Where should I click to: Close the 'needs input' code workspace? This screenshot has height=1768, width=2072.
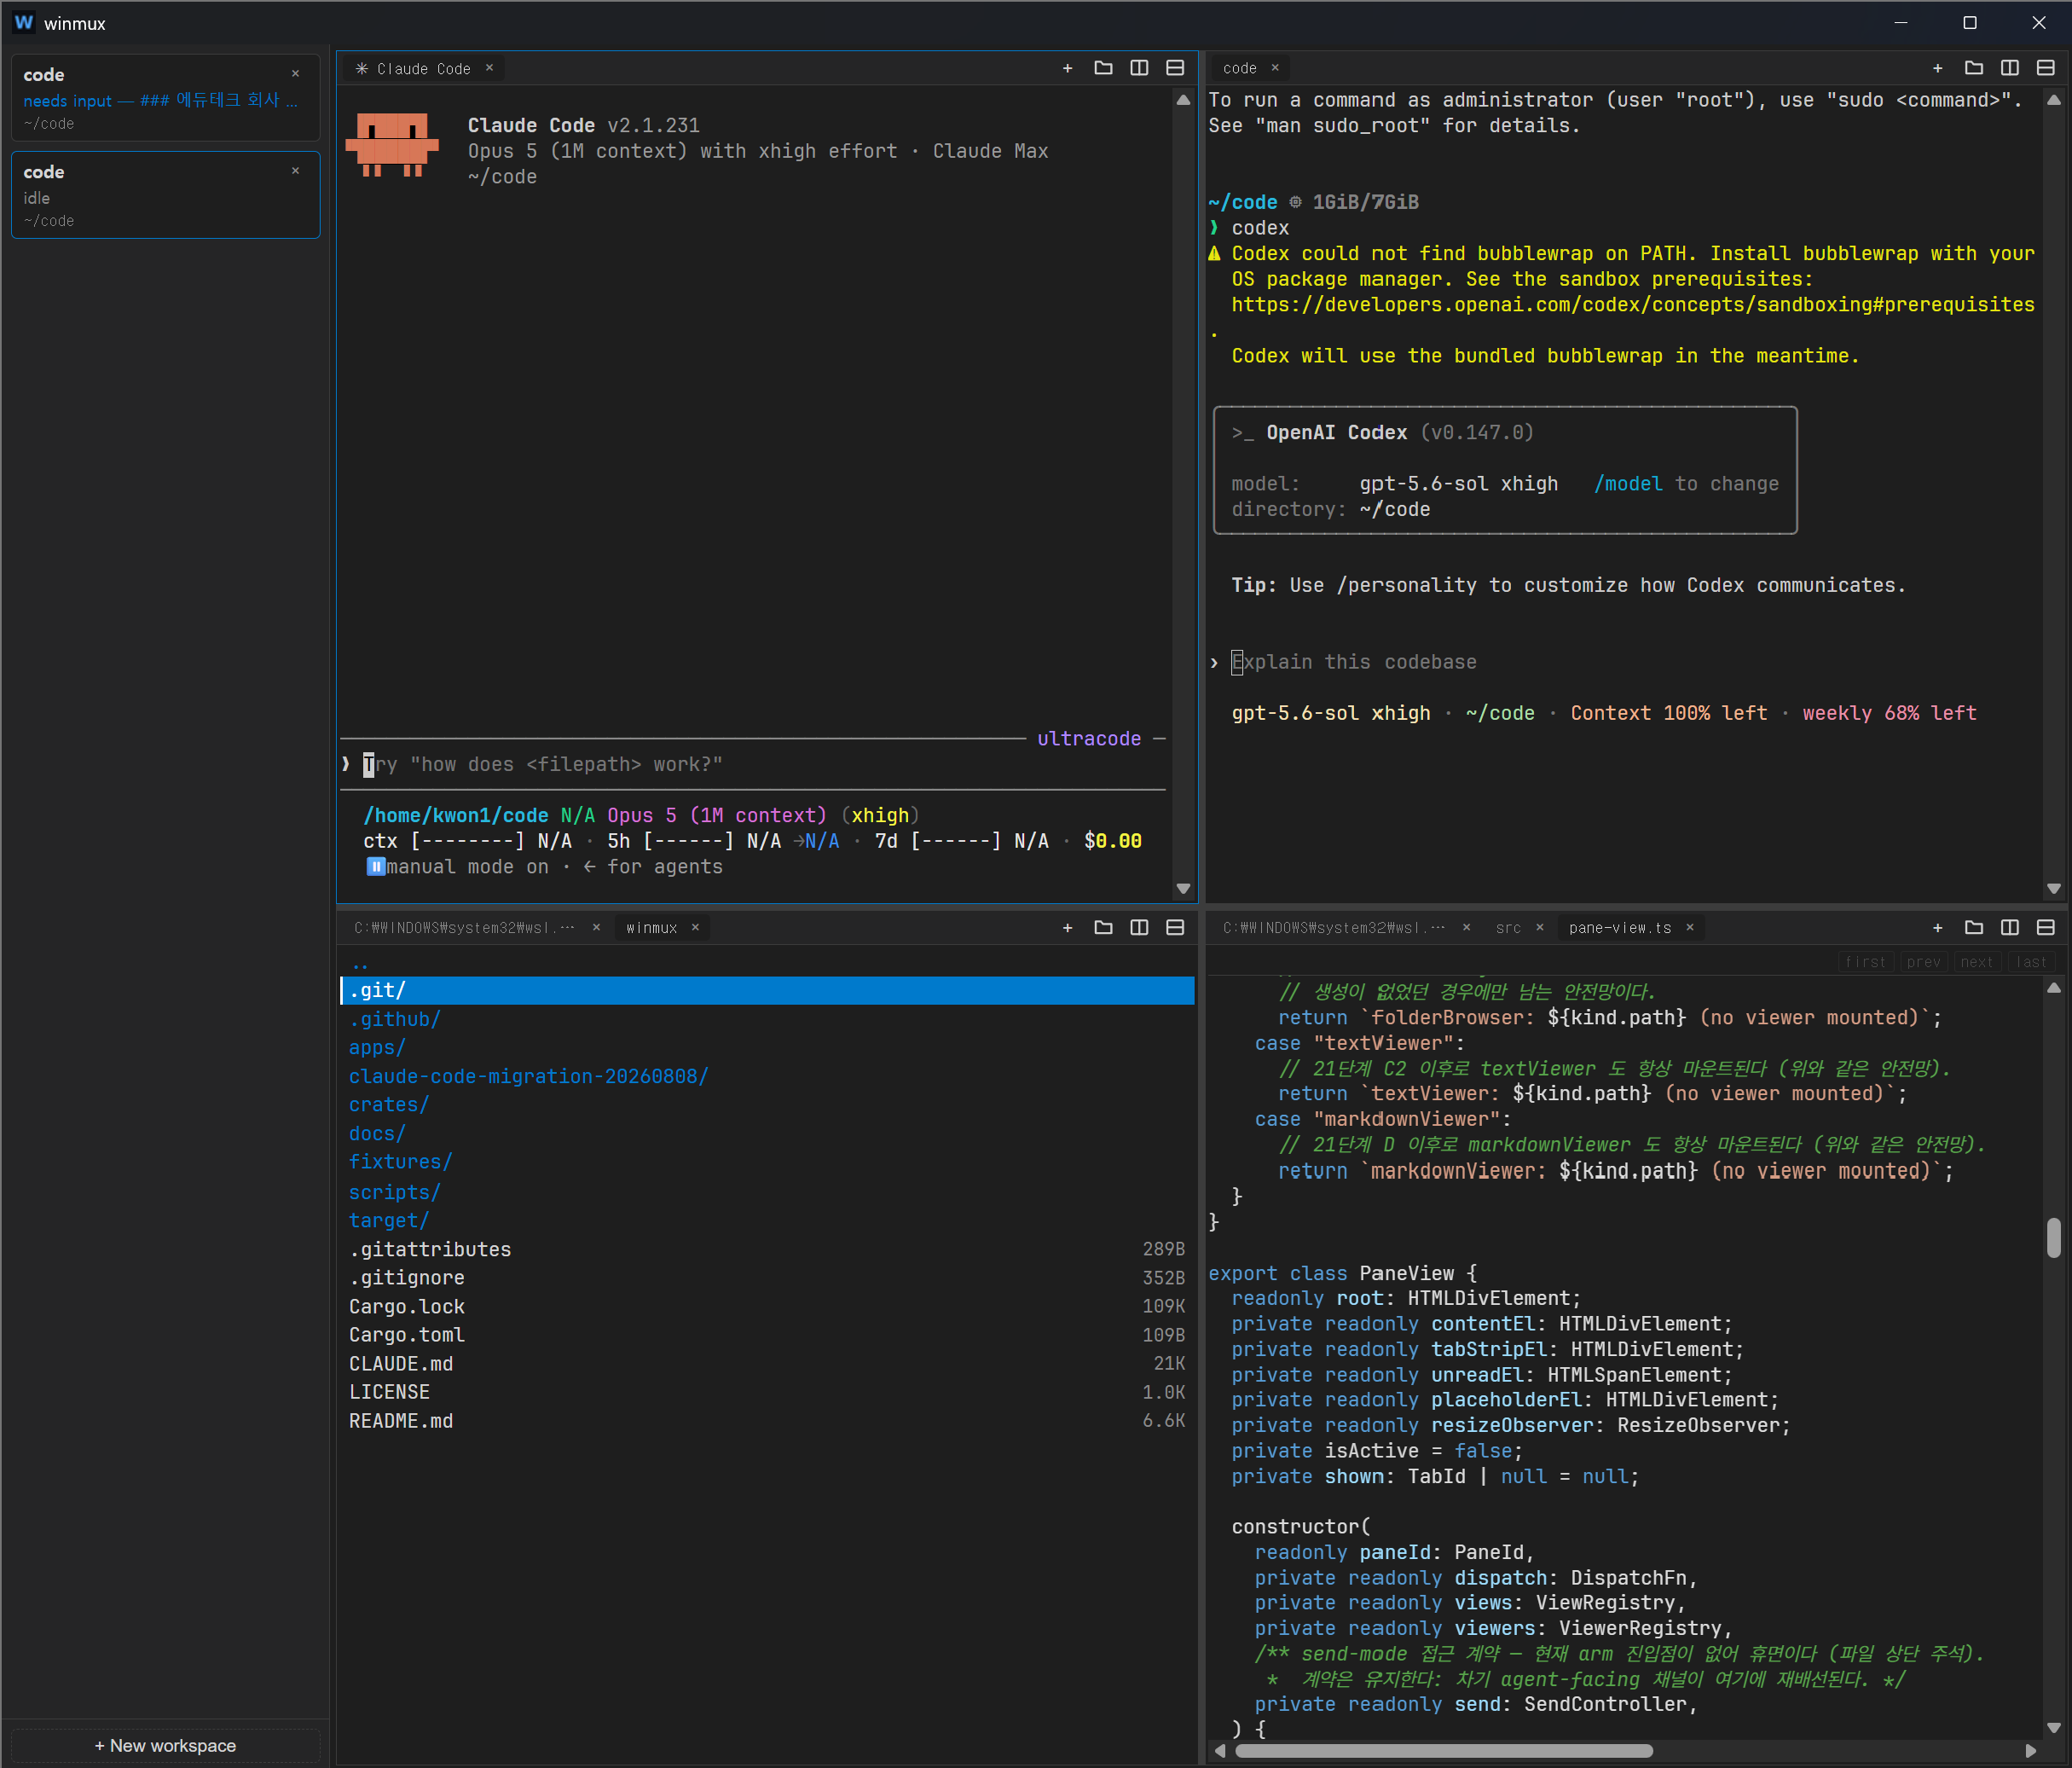coord(295,74)
